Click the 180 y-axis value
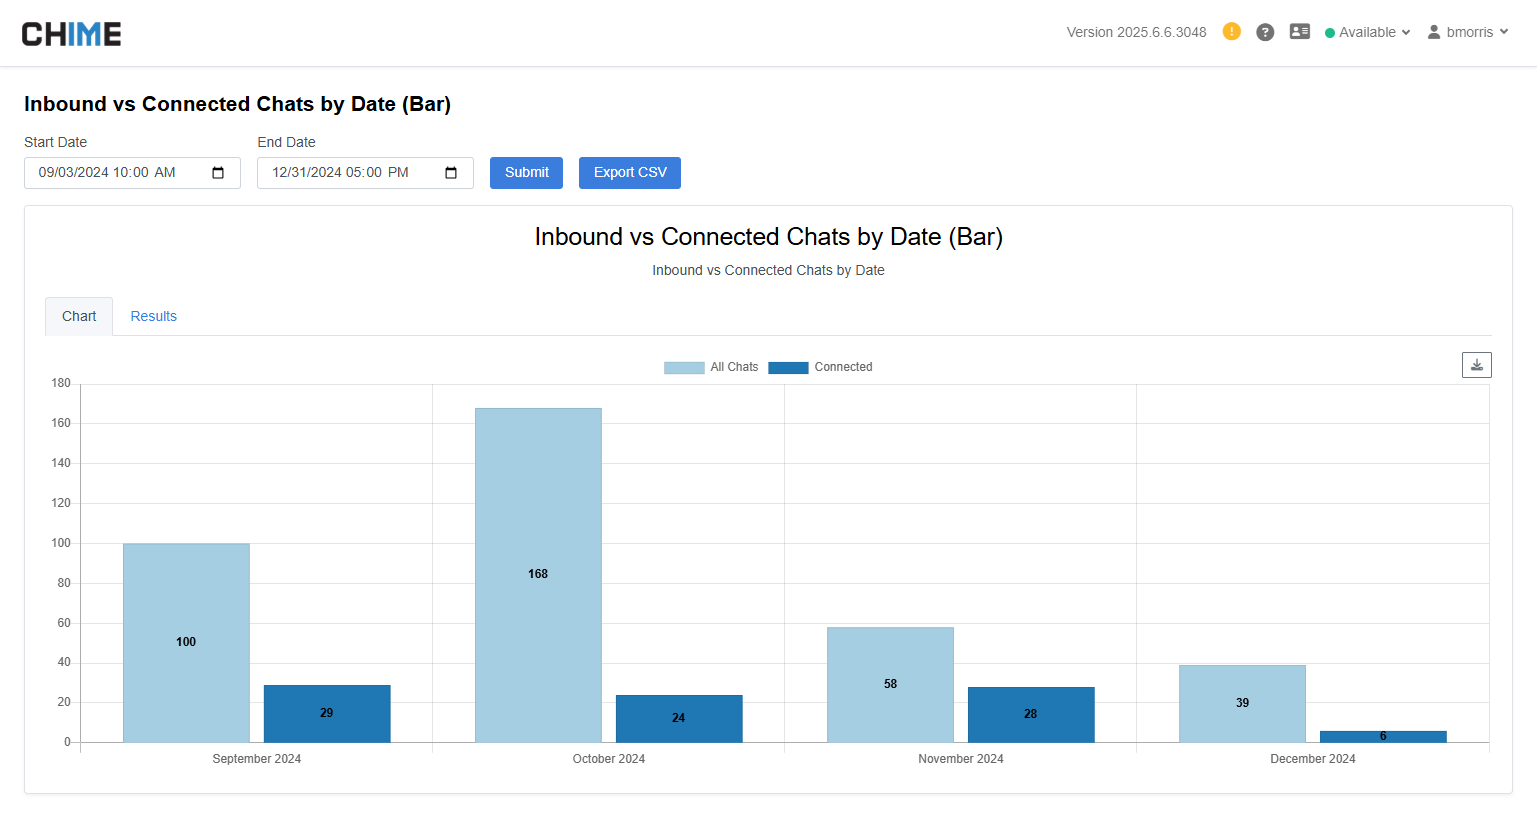 pos(61,383)
